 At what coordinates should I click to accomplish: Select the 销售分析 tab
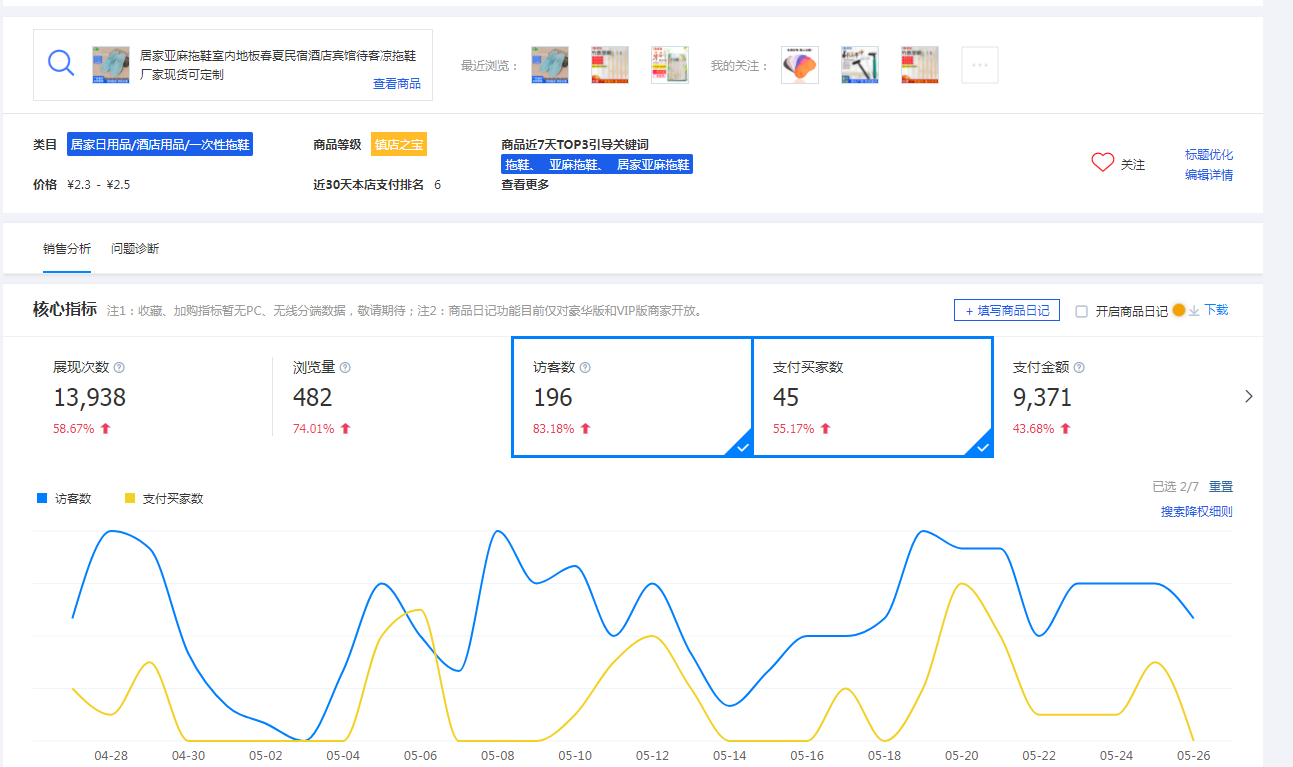pos(67,249)
